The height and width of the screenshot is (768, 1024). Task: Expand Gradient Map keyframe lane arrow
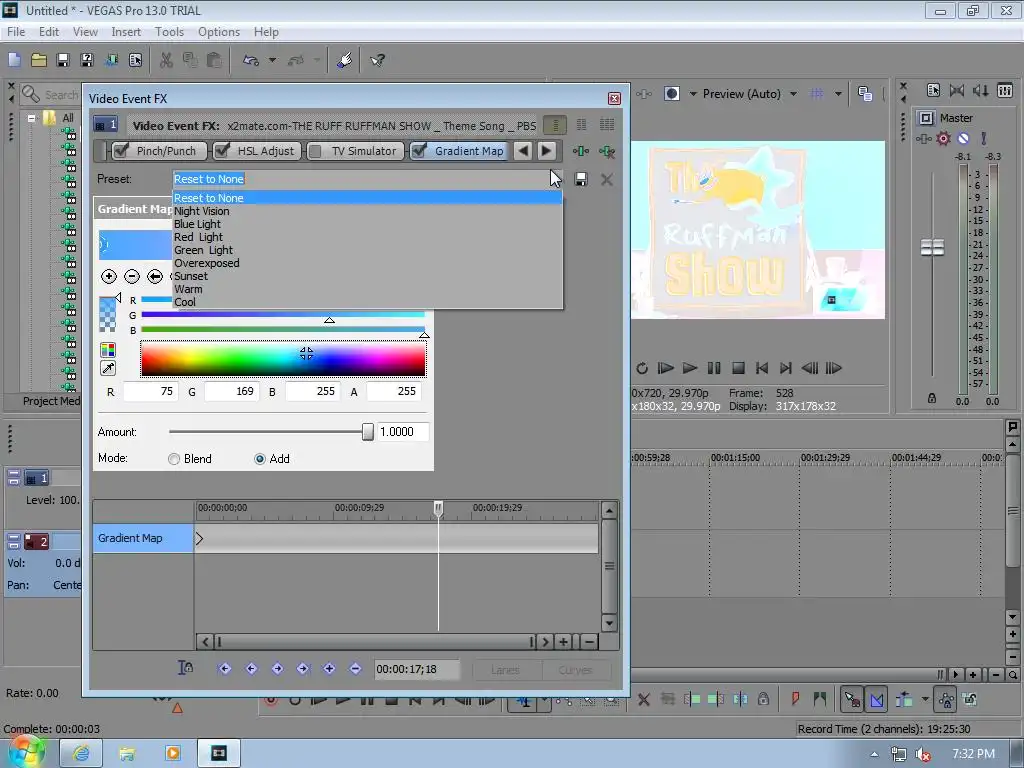tap(199, 538)
